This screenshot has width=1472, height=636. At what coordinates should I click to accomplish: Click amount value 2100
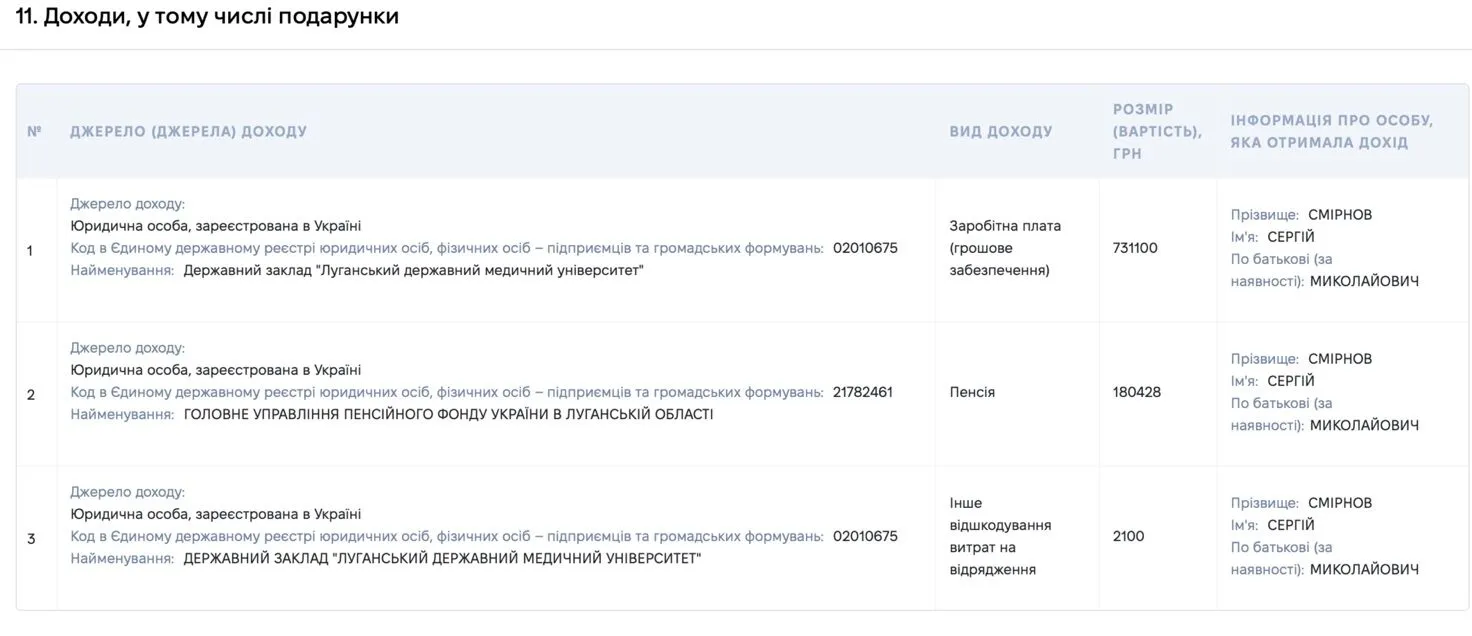1128,536
